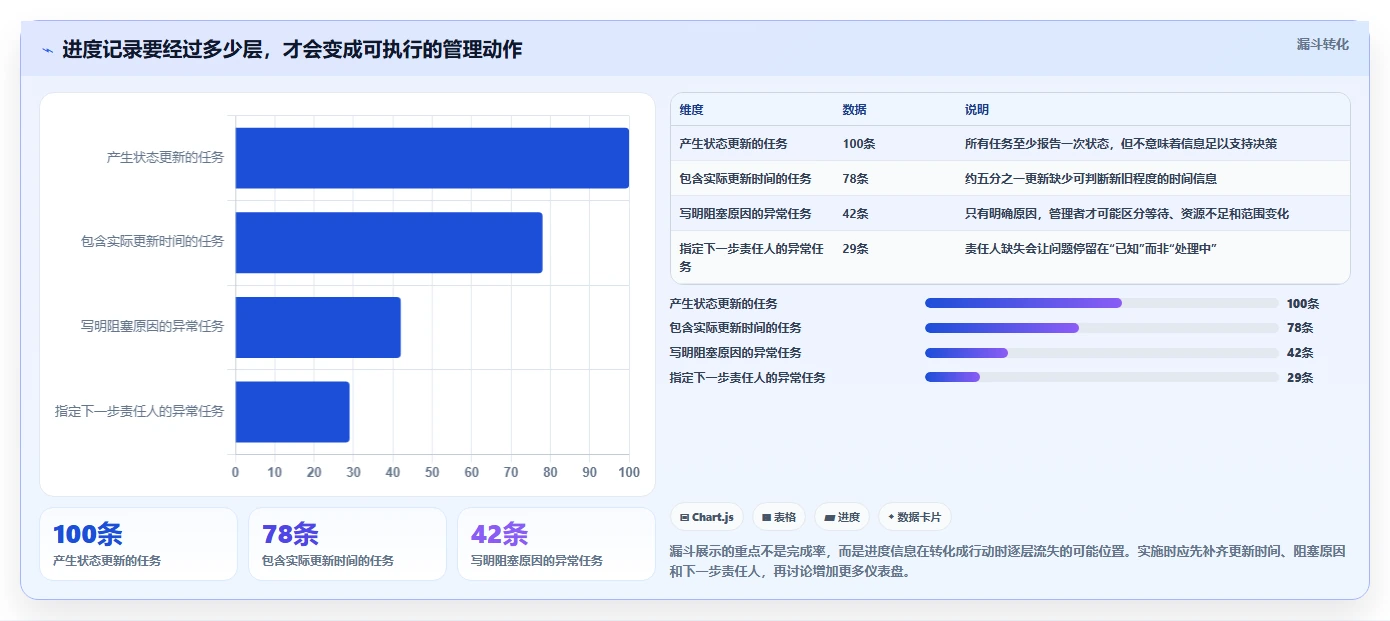Click table cell 产生状态更新的任务

coord(734,144)
